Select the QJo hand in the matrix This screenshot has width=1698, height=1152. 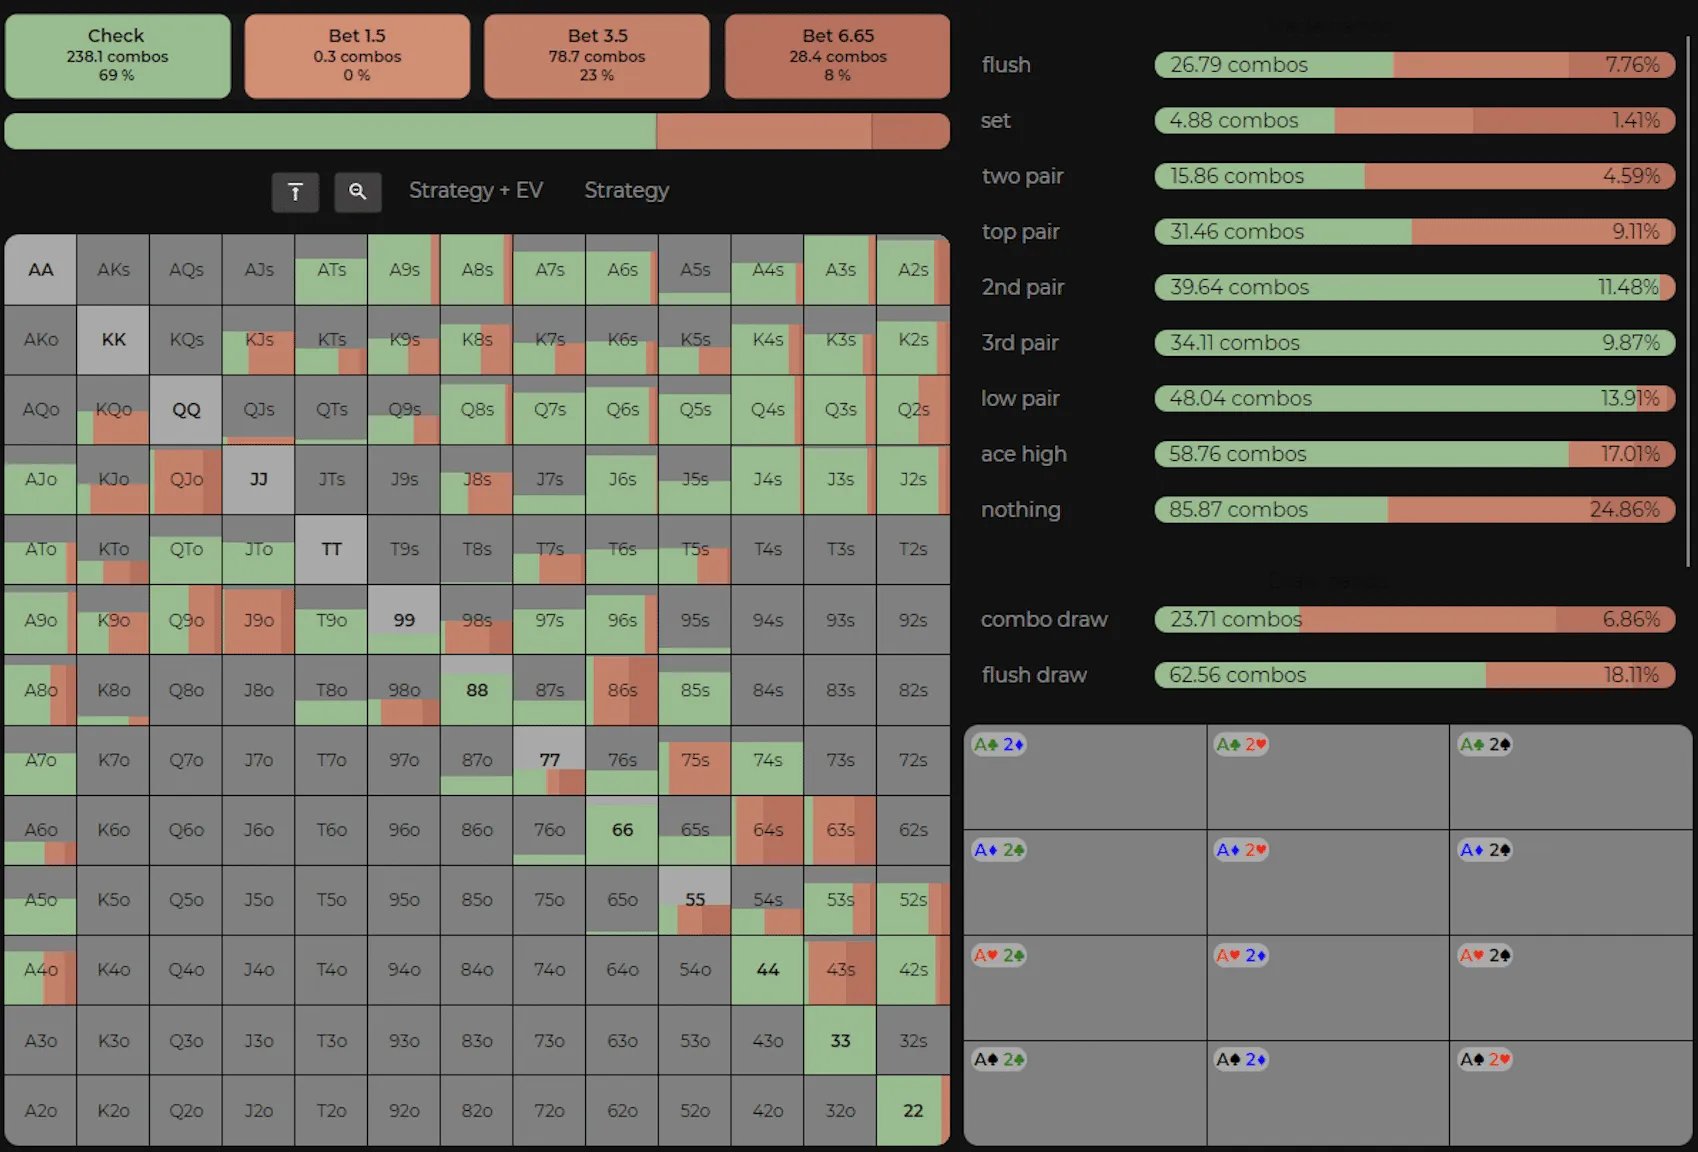[186, 480]
